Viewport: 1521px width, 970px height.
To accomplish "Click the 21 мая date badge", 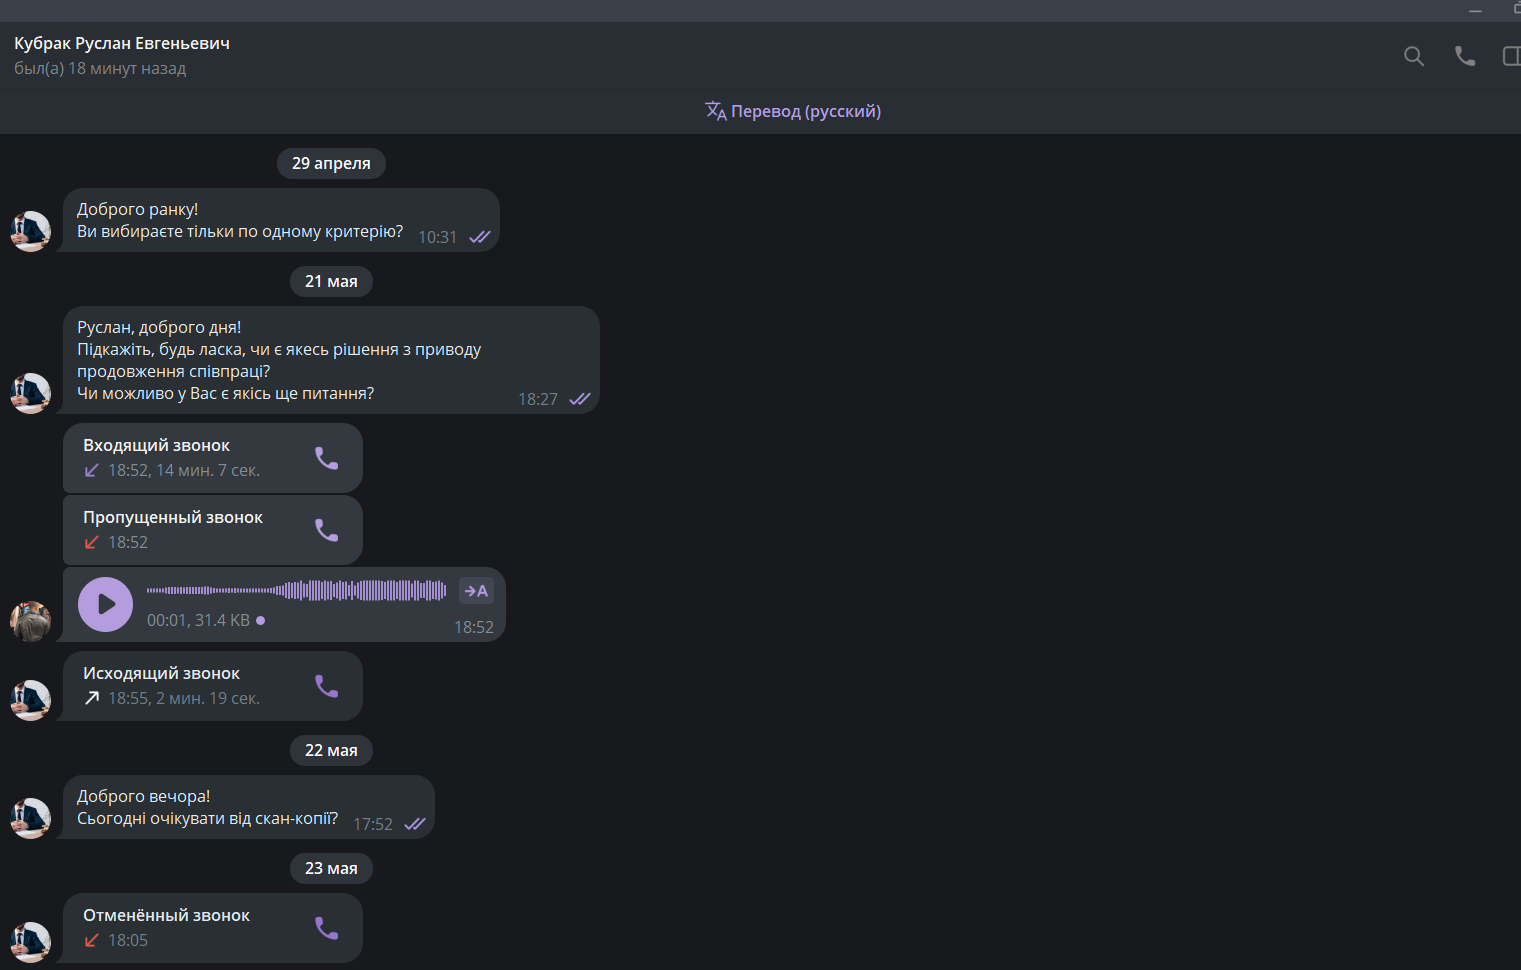I will coord(331,281).
